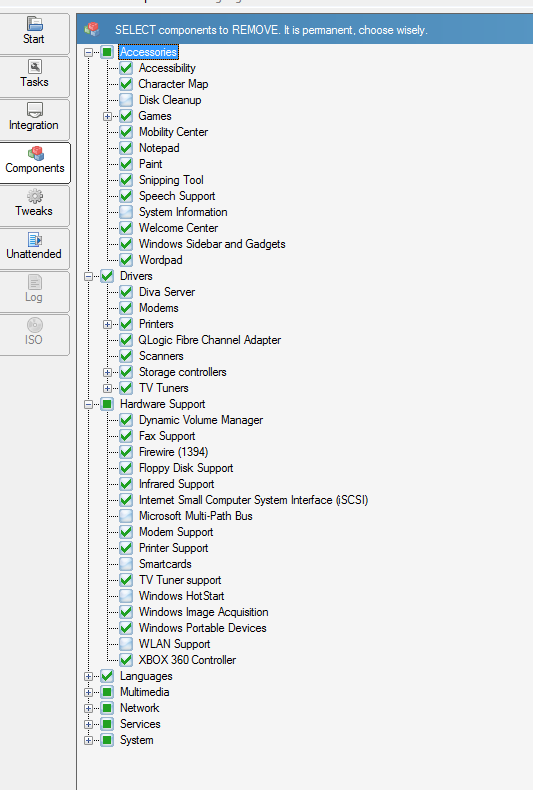Toggle the WLAN Support checkbox
Image resolution: width=533 pixels, height=790 pixels.
tap(126, 644)
